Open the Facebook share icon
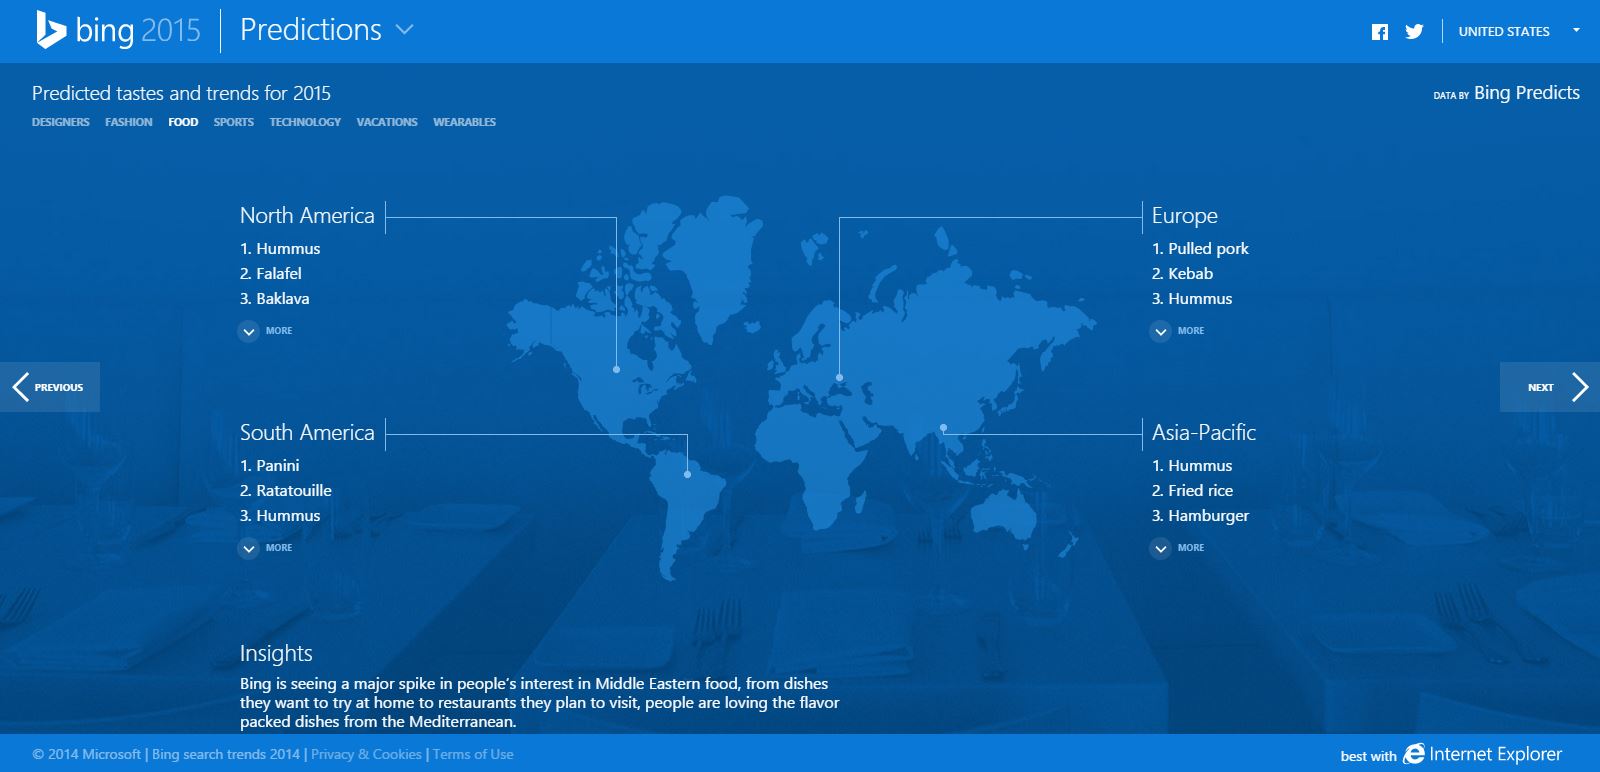Image resolution: width=1600 pixels, height=772 pixels. (1380, 32)
